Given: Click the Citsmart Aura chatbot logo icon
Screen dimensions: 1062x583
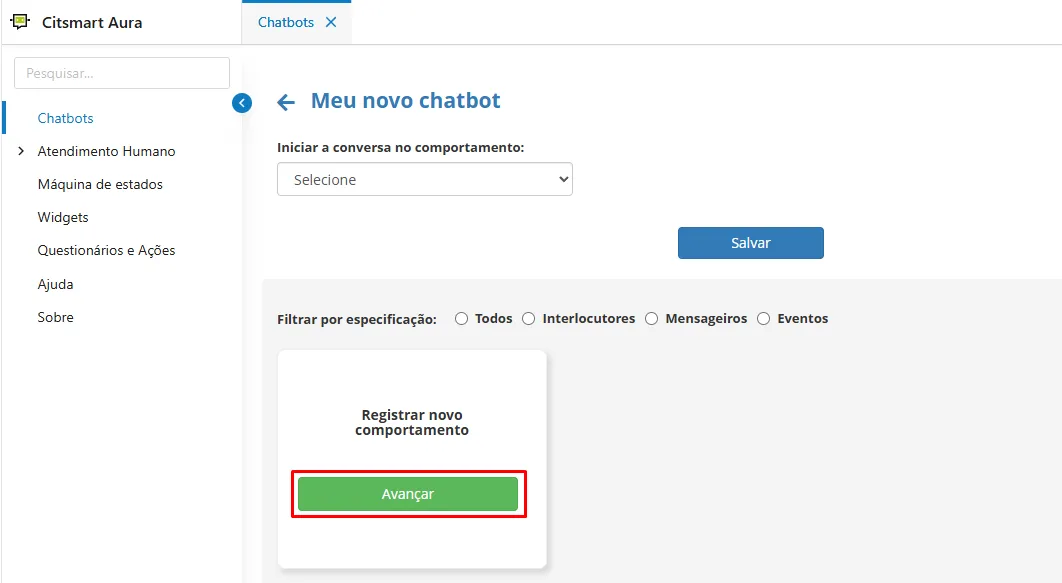Looking at the screenshot, I should tap(20, 22).
